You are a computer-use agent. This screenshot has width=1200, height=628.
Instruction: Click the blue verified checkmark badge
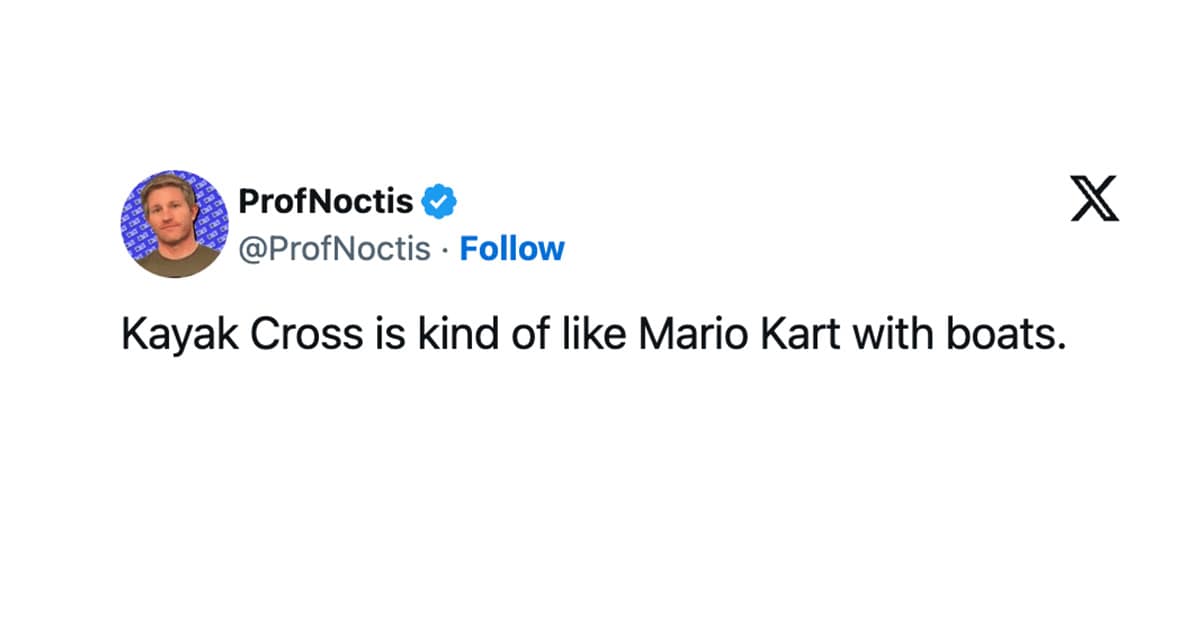click(x=438, y=201)
